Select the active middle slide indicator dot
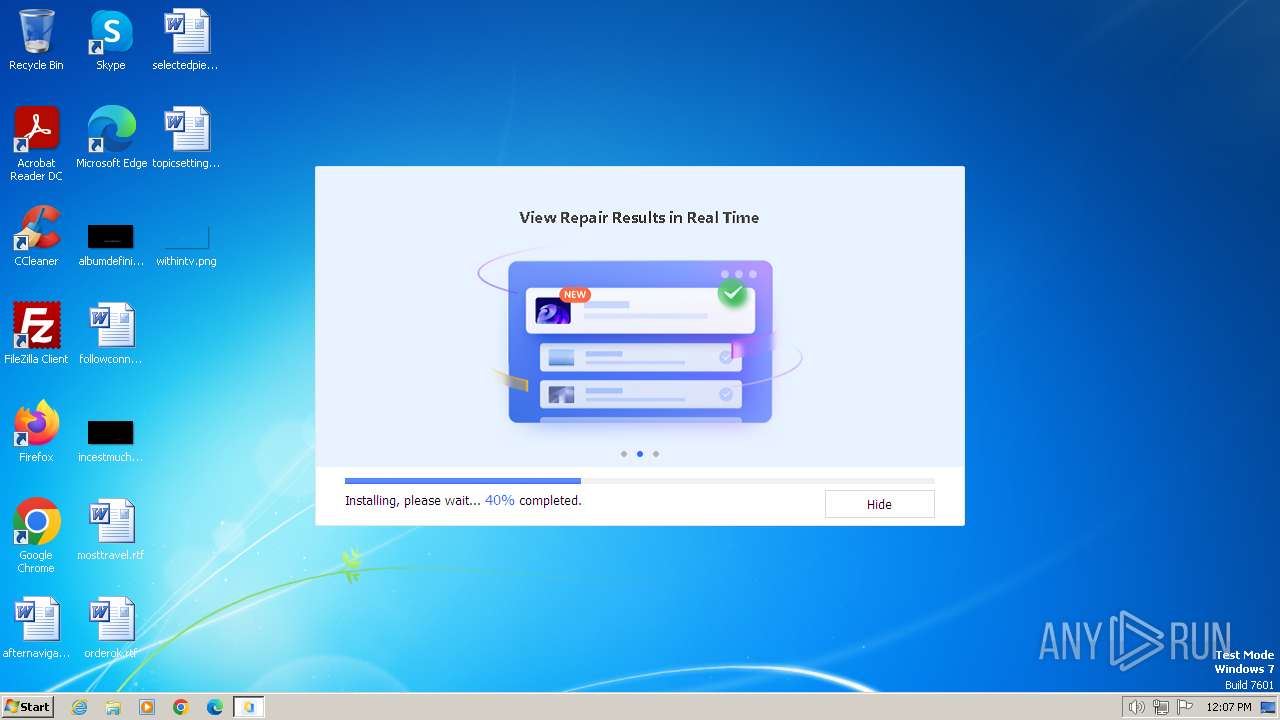Image resolution: width=1280 pixels, height=720 pixels. pyautogui.click(x=640, y=454)
